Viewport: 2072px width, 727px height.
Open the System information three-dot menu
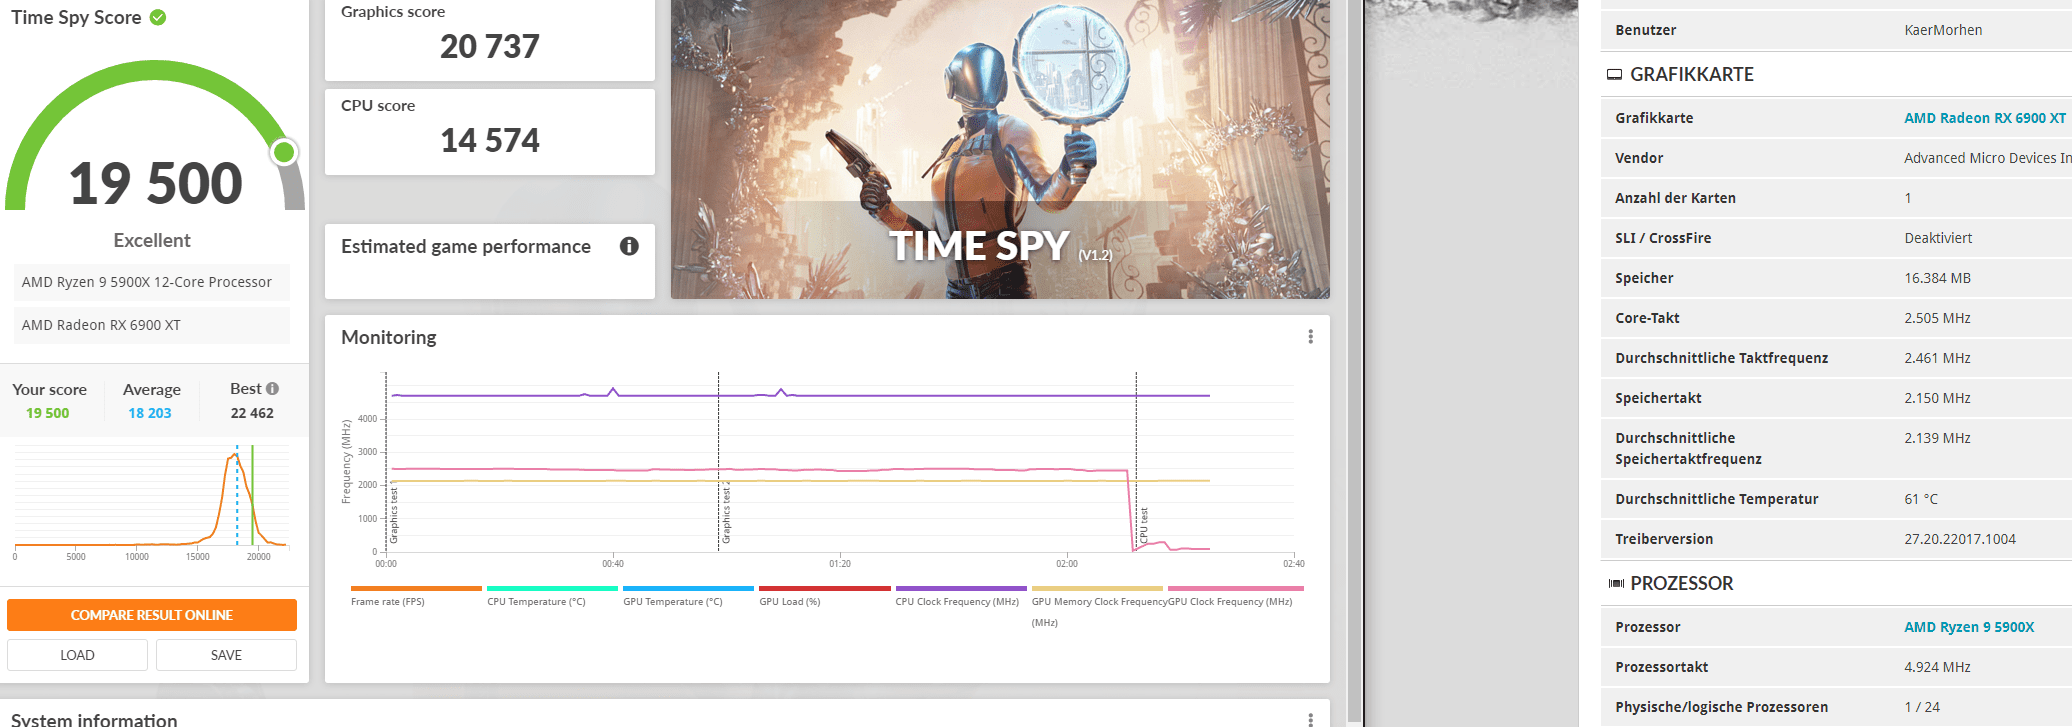coord(1310,719)
